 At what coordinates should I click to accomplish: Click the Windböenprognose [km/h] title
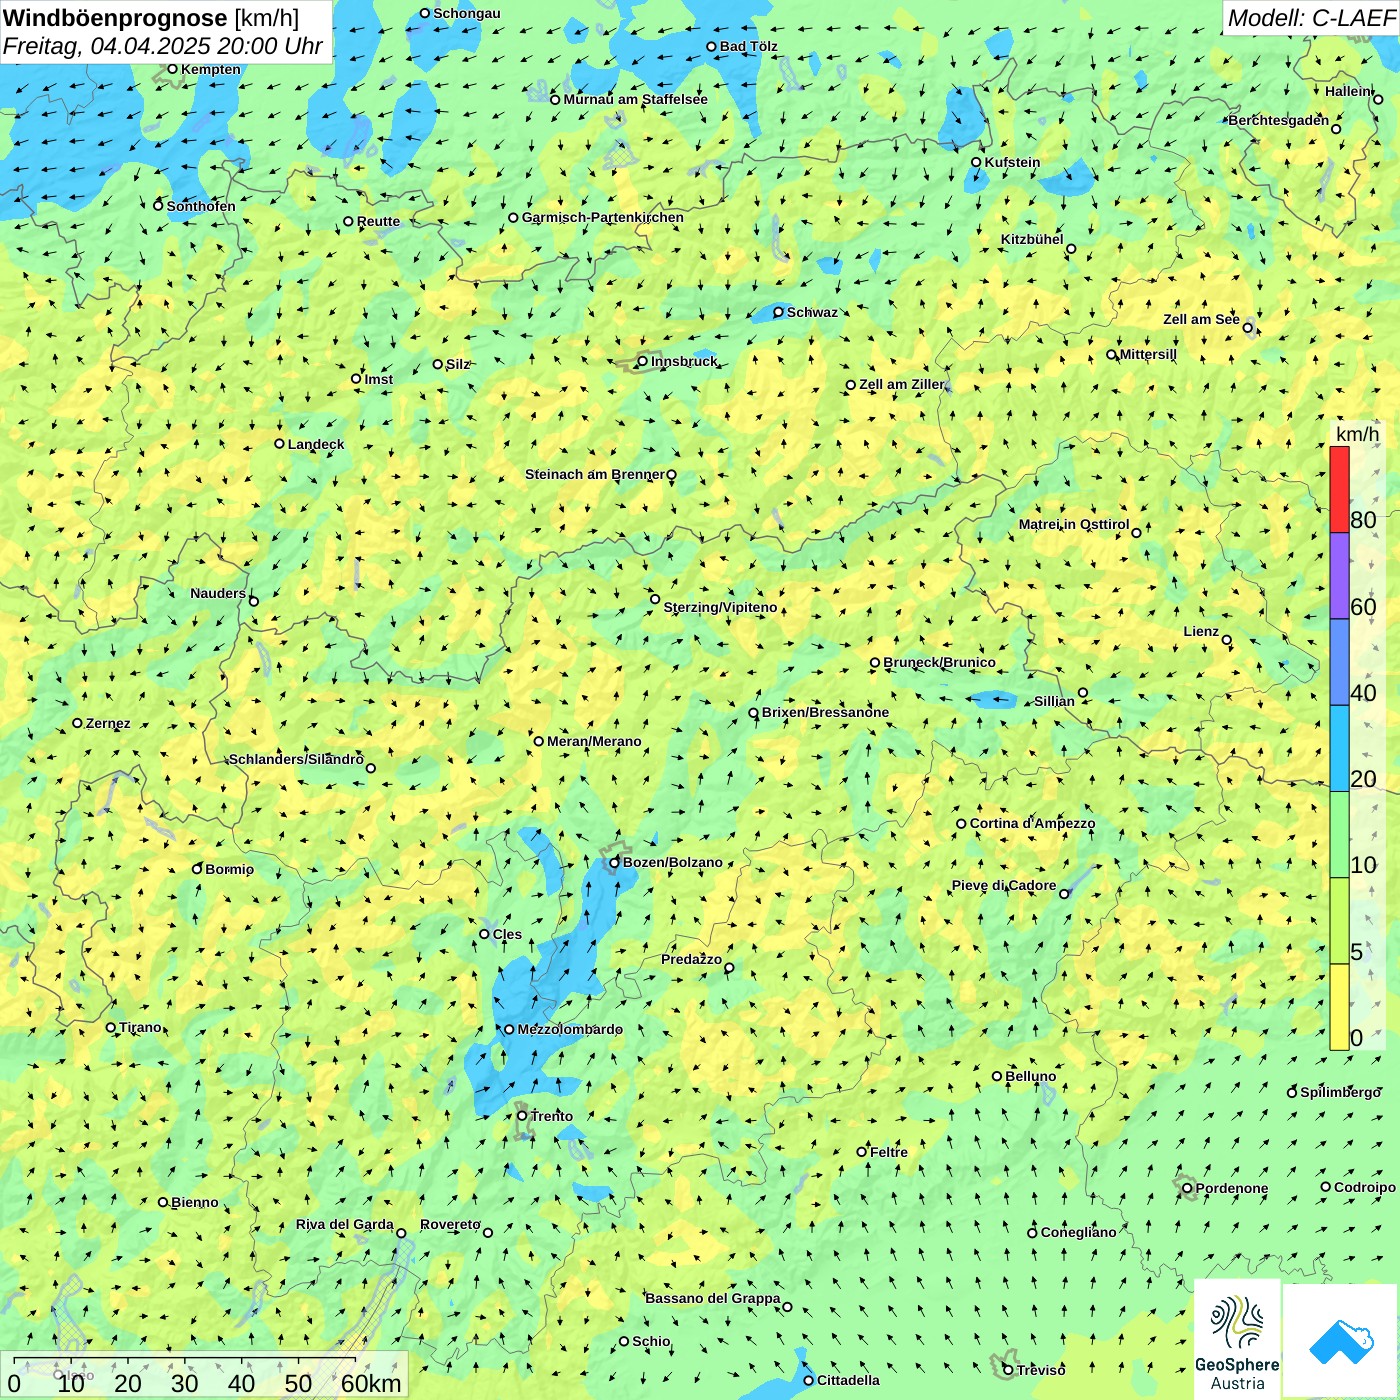(151, 17)
